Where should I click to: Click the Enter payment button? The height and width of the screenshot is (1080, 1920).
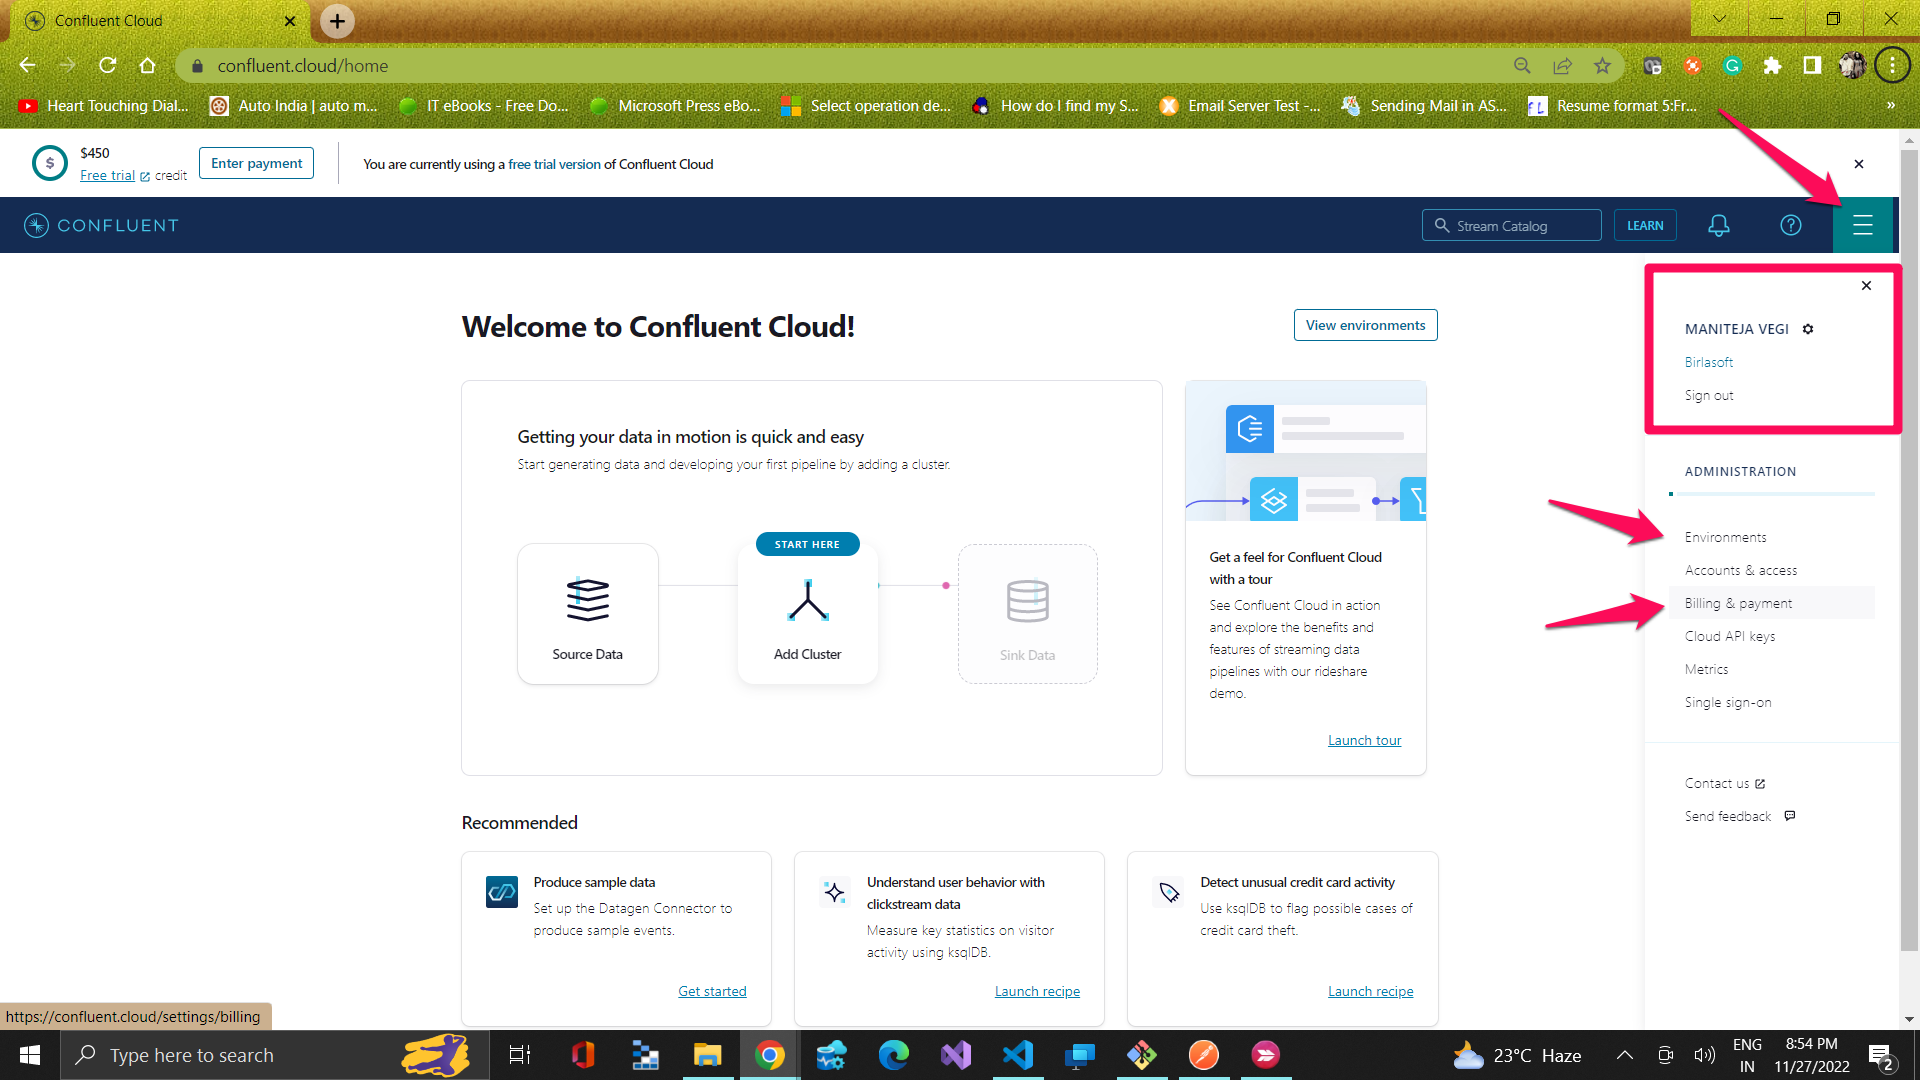coord(256,163)
